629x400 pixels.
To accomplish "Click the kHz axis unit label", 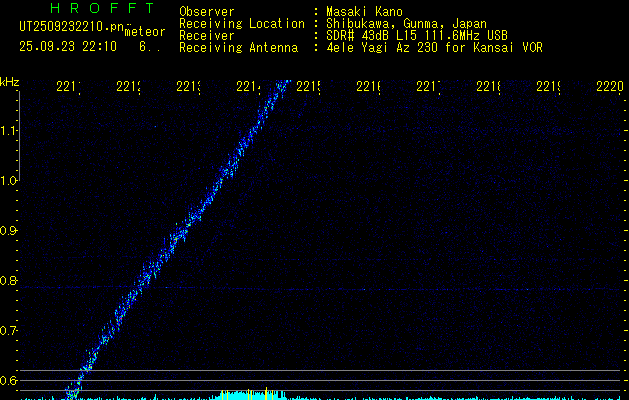I will click(x=10, y=81).
